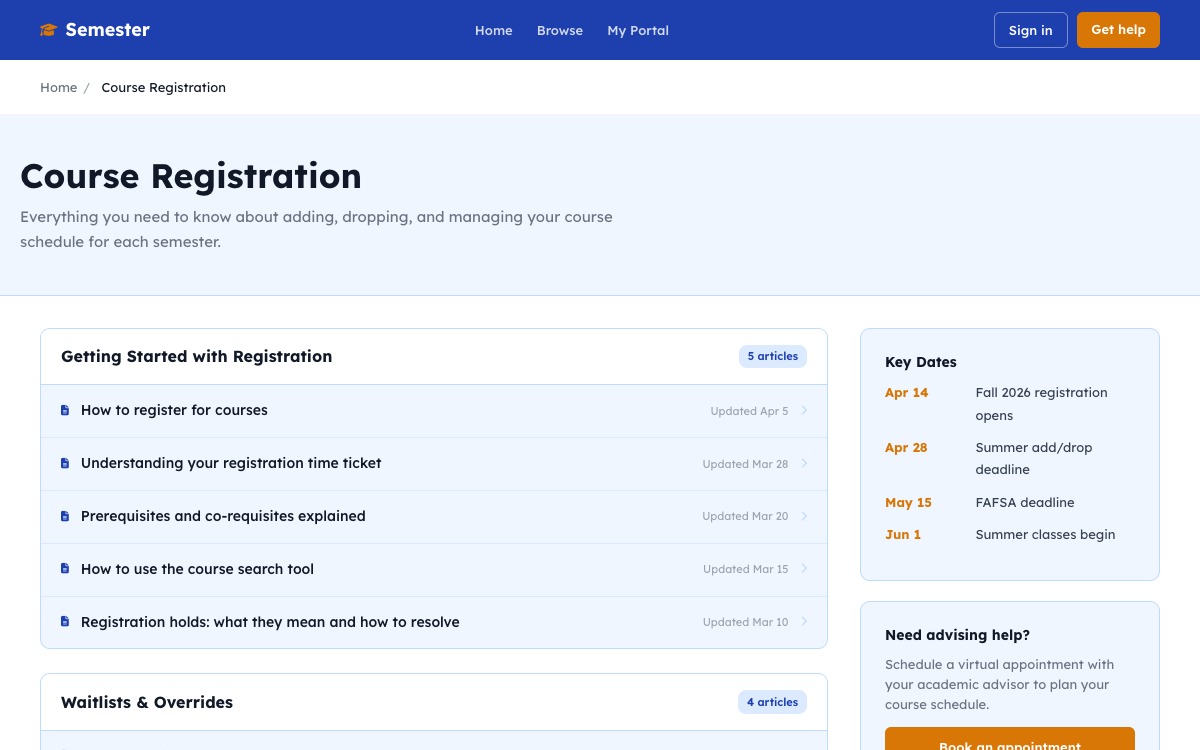Click Updated Mar 15 timestamp
This screenshot has height=750, width=1200.
tap(745, 569)
